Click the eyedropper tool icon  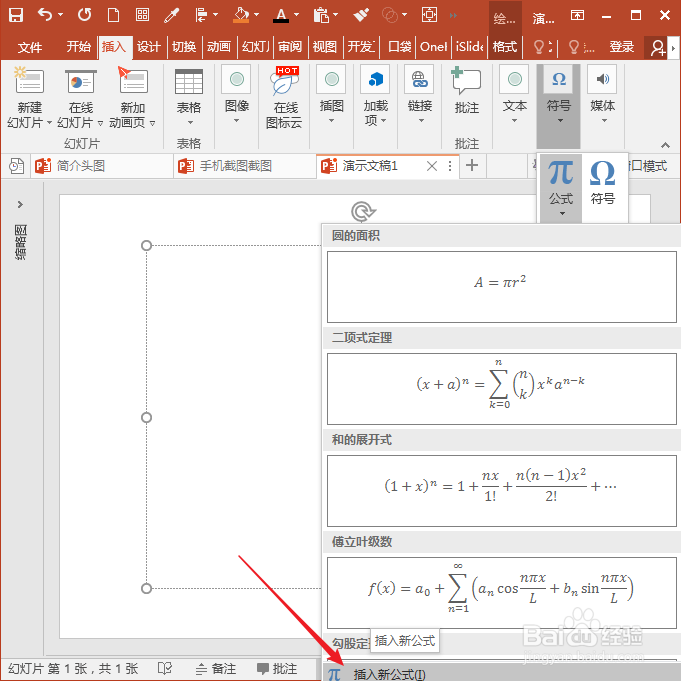(171, 15)
